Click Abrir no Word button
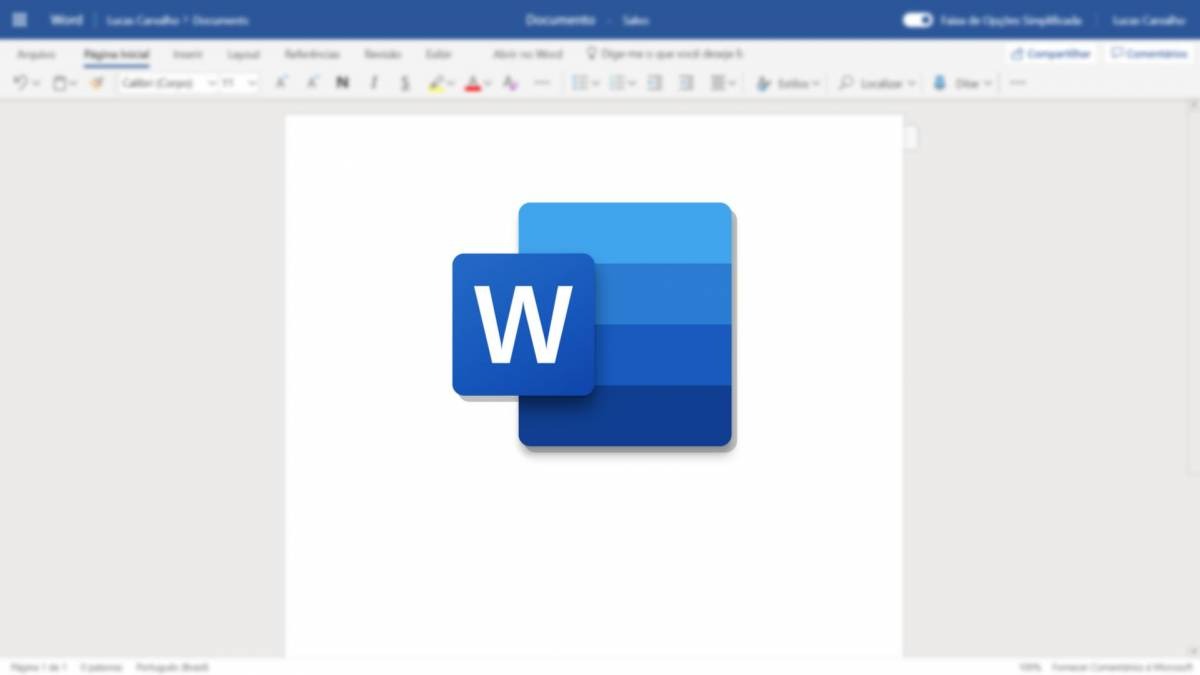 pos(527,54)
